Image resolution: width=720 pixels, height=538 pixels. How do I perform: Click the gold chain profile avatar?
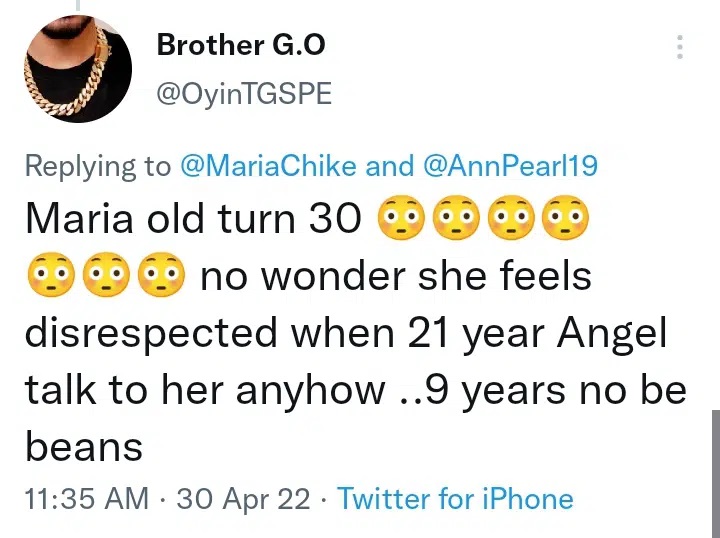pos(77,69)
